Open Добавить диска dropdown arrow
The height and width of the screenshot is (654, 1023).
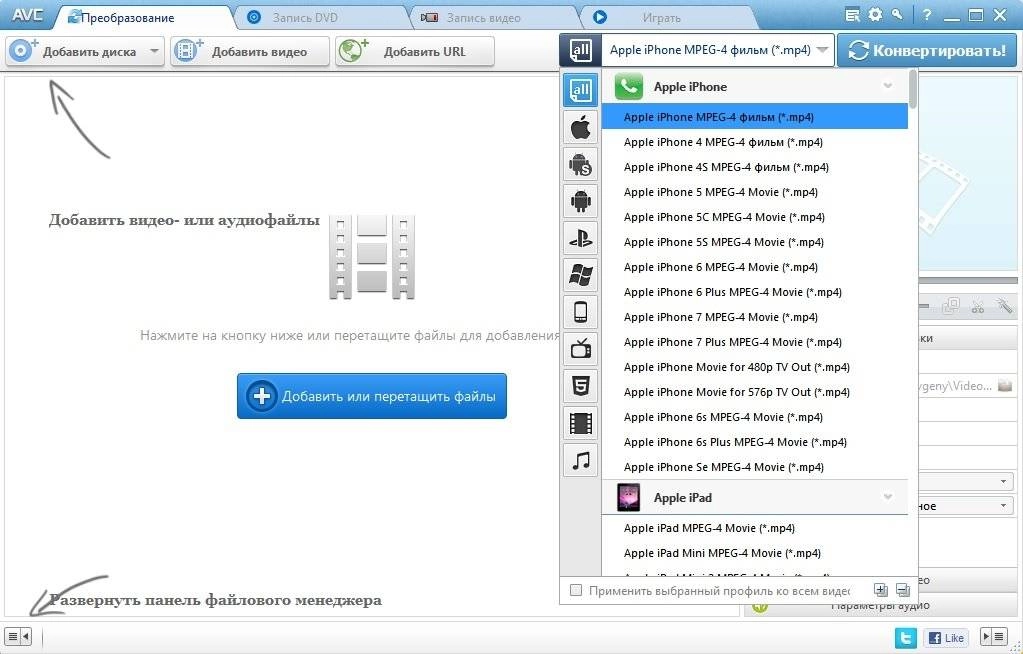pyautogui.click(x=155, y=51)
